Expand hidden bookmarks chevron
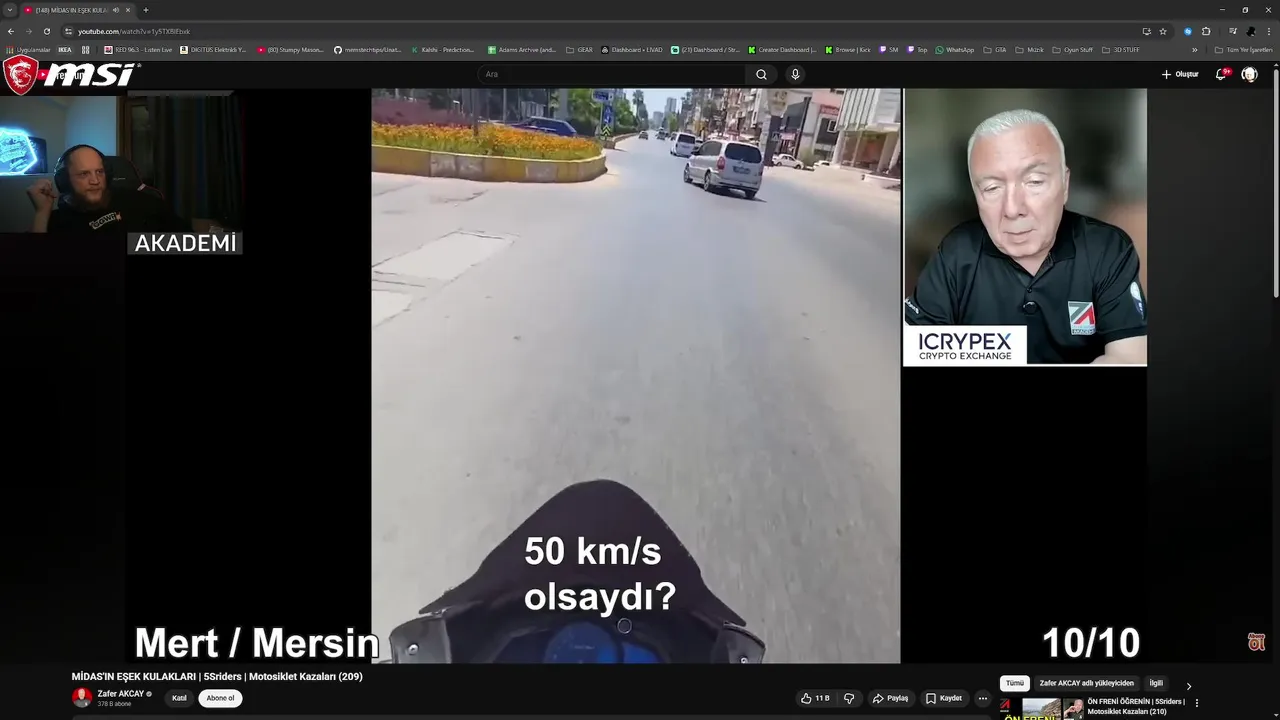 pos(1194,49)
